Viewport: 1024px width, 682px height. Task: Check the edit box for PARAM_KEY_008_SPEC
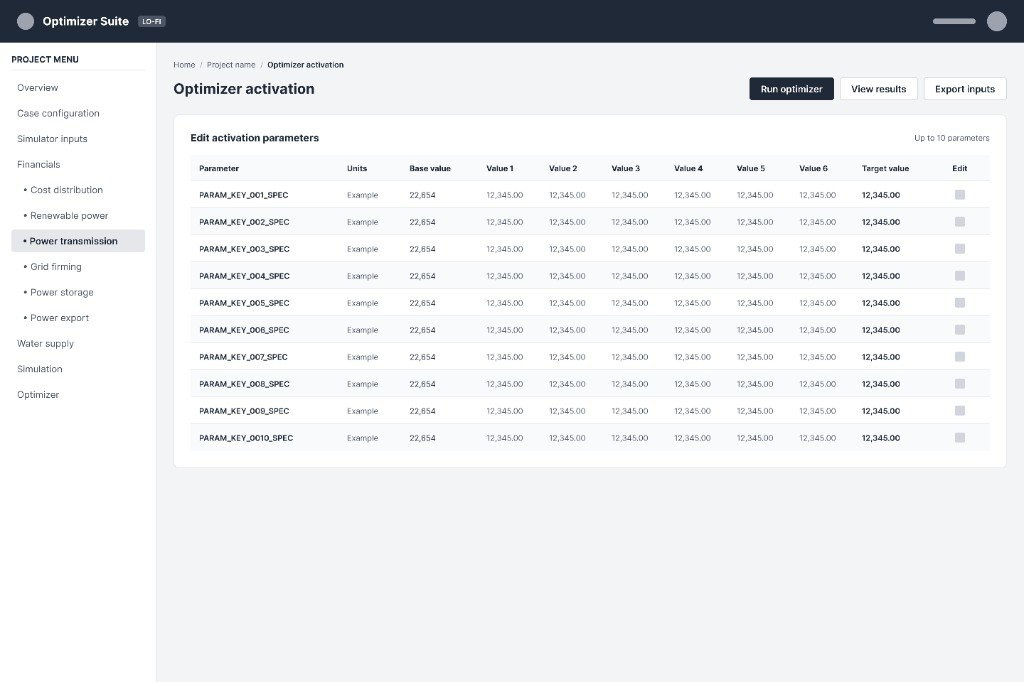959,383
